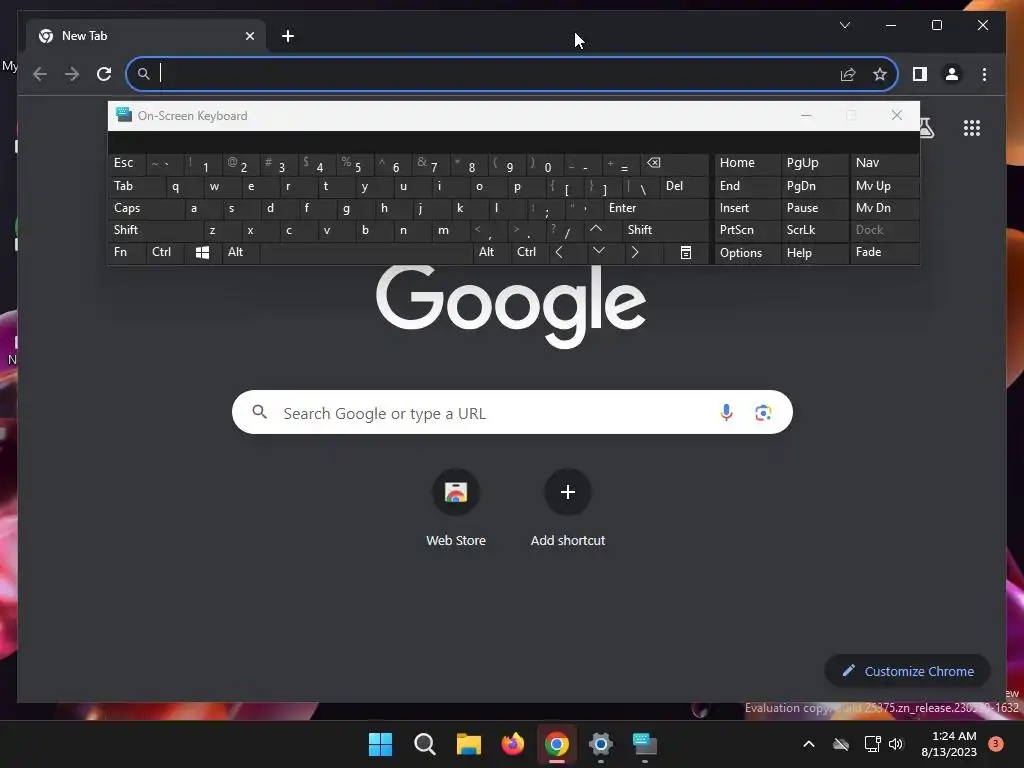
Task: Toggle Fade on On-Screen Keyboard
Action: click(x=884, y=252)
